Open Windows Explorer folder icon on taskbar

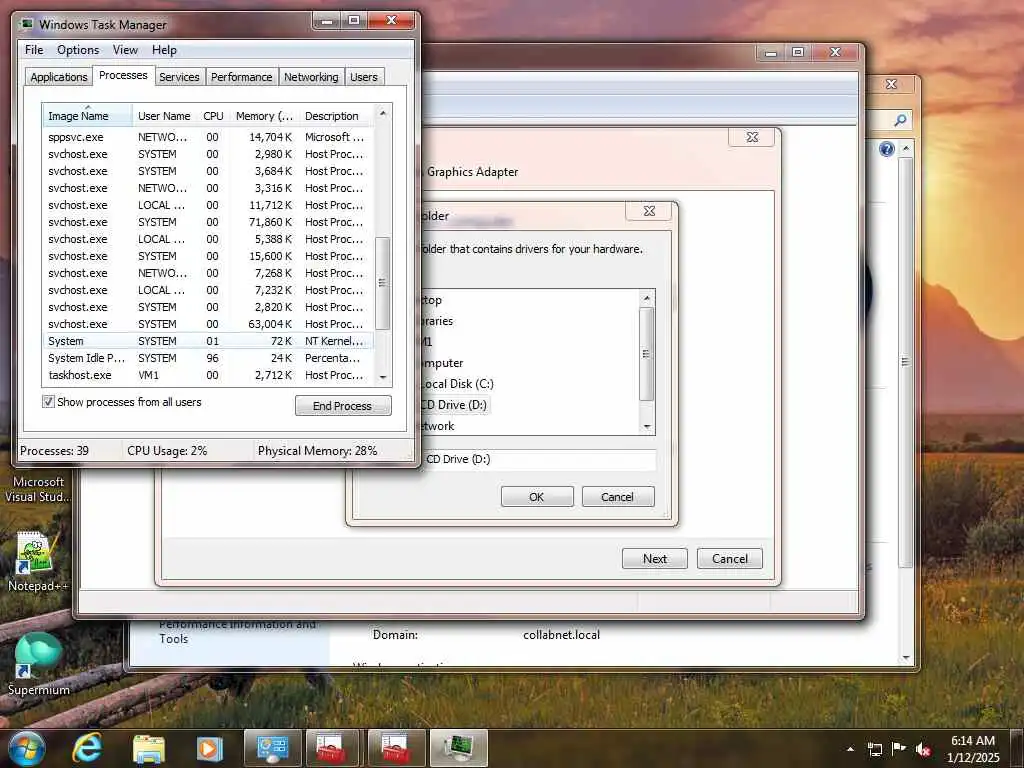[x=148, y=748]
